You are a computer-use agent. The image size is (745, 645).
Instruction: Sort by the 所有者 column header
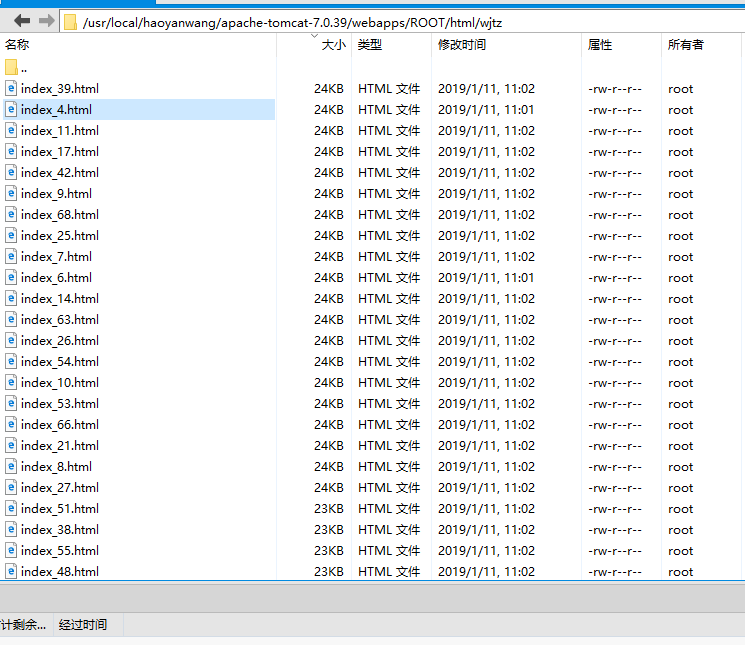pos(701,45)
